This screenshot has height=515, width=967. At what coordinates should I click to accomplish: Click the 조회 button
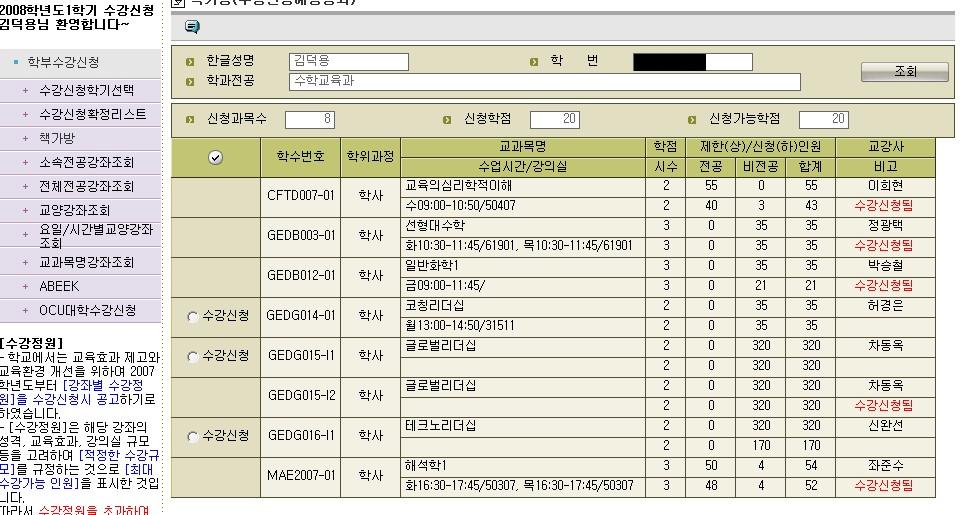point(905,72)
